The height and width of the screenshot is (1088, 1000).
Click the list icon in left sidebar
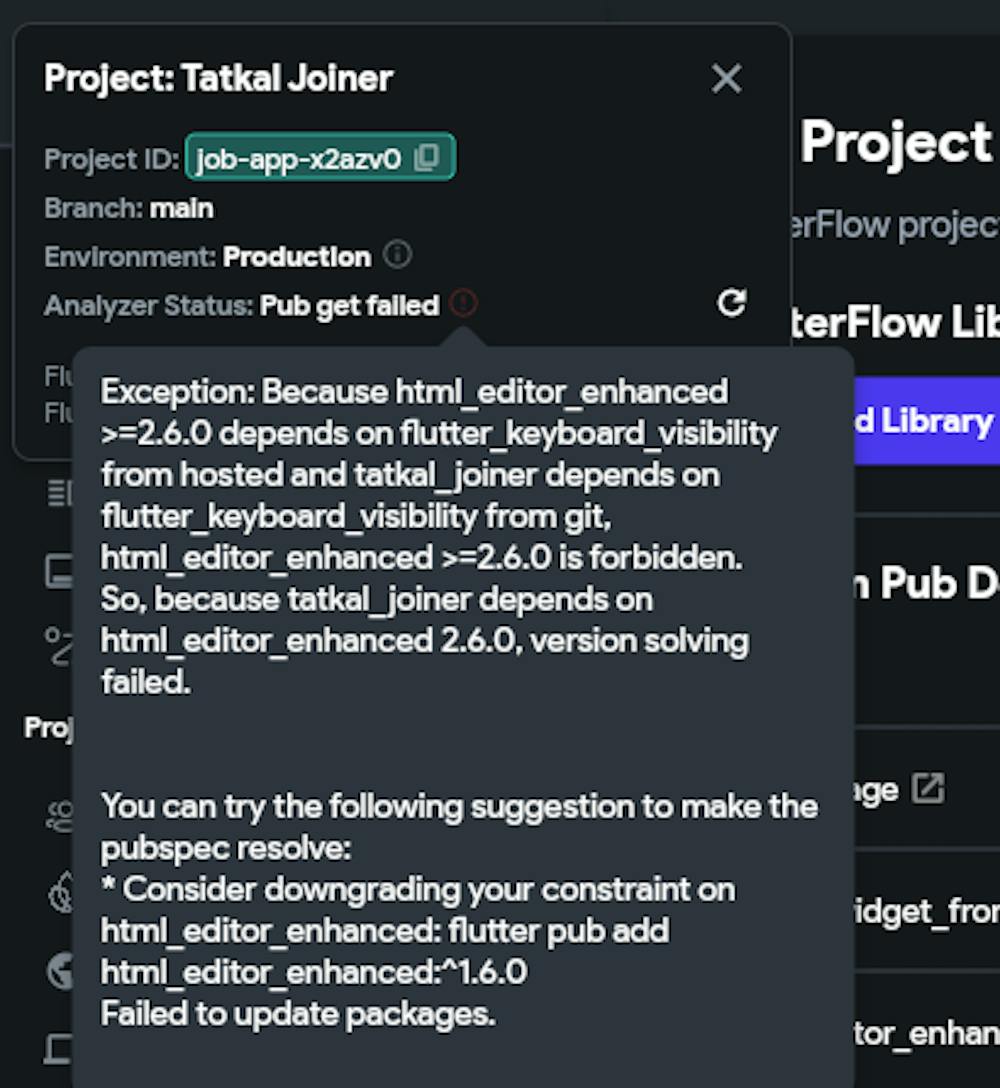[x=59, y=492]
